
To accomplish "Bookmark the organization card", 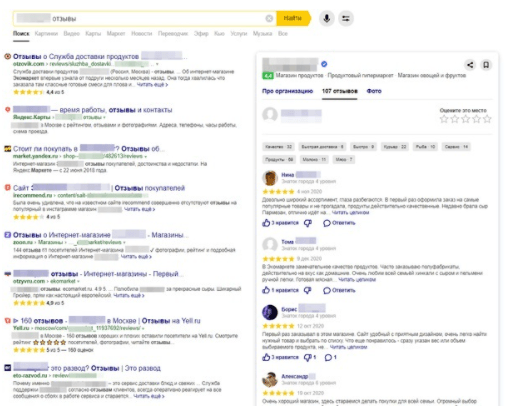I will pyautogui.click(x=486, y=65).
